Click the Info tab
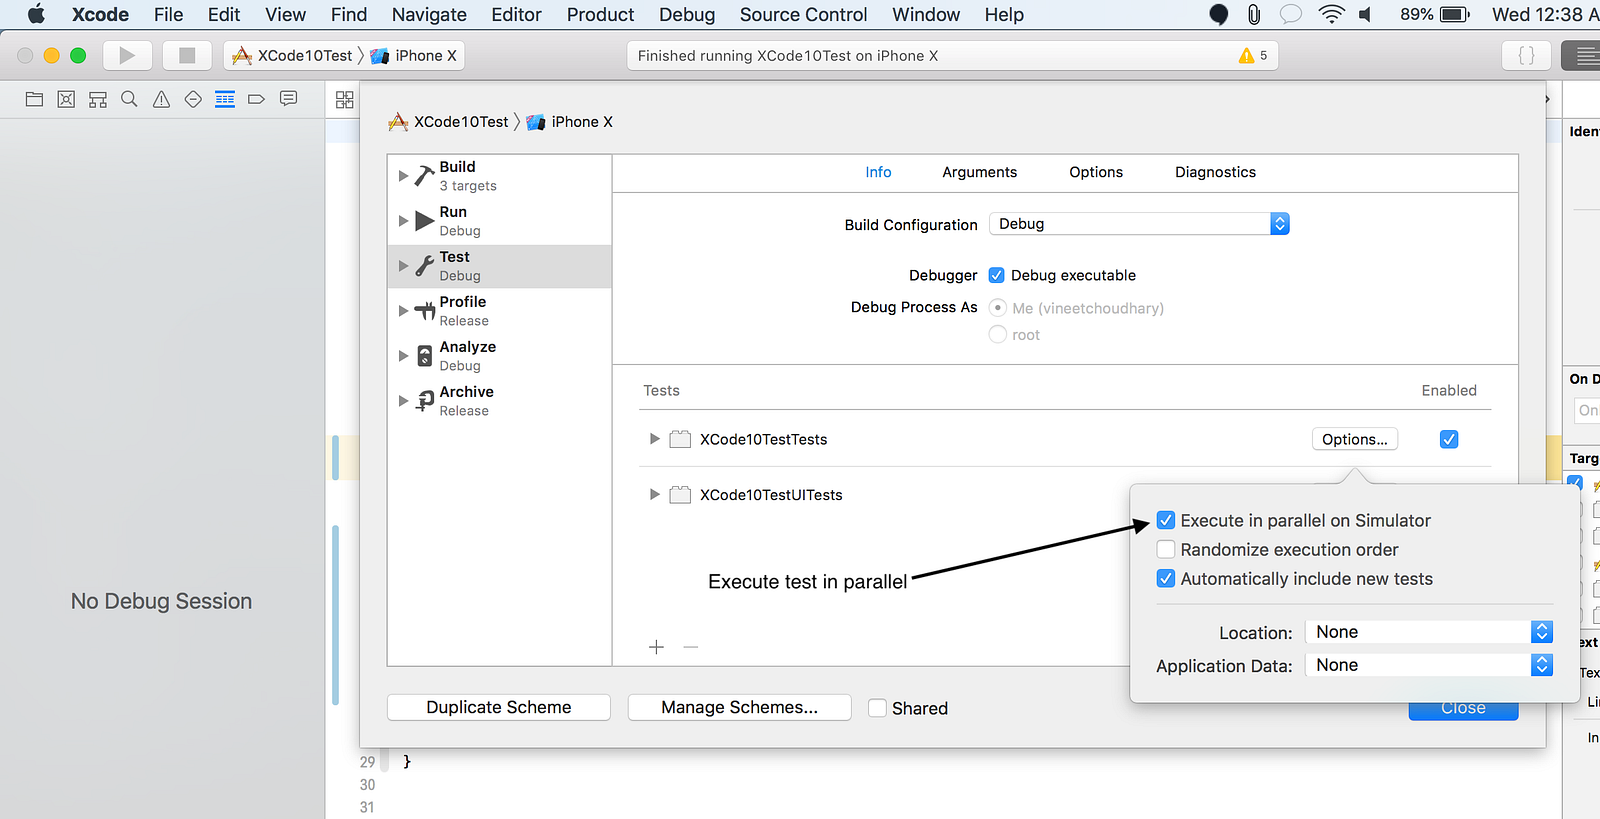1600x819 pixels. [x=878, y=172]
